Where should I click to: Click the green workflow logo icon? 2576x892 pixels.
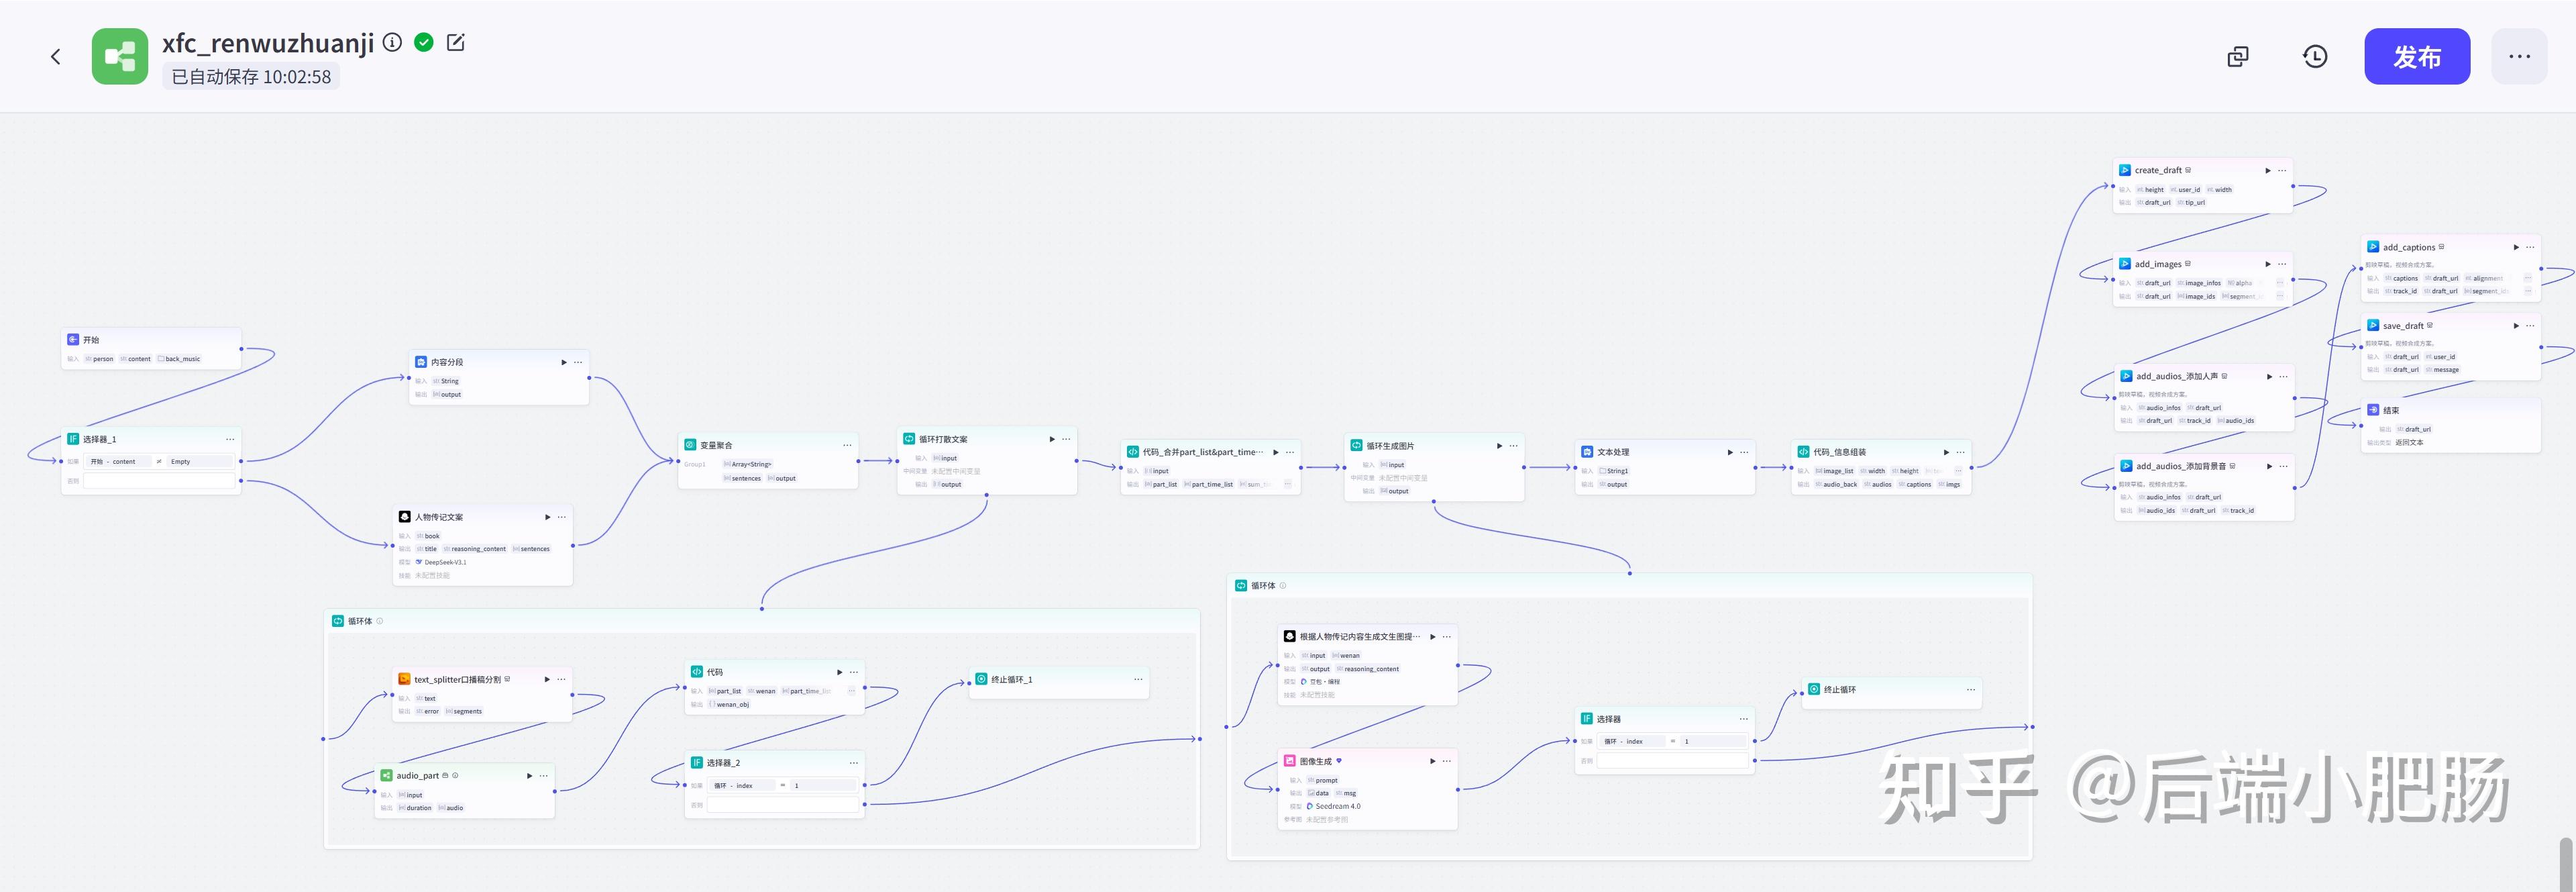click(x=120, y=56)
